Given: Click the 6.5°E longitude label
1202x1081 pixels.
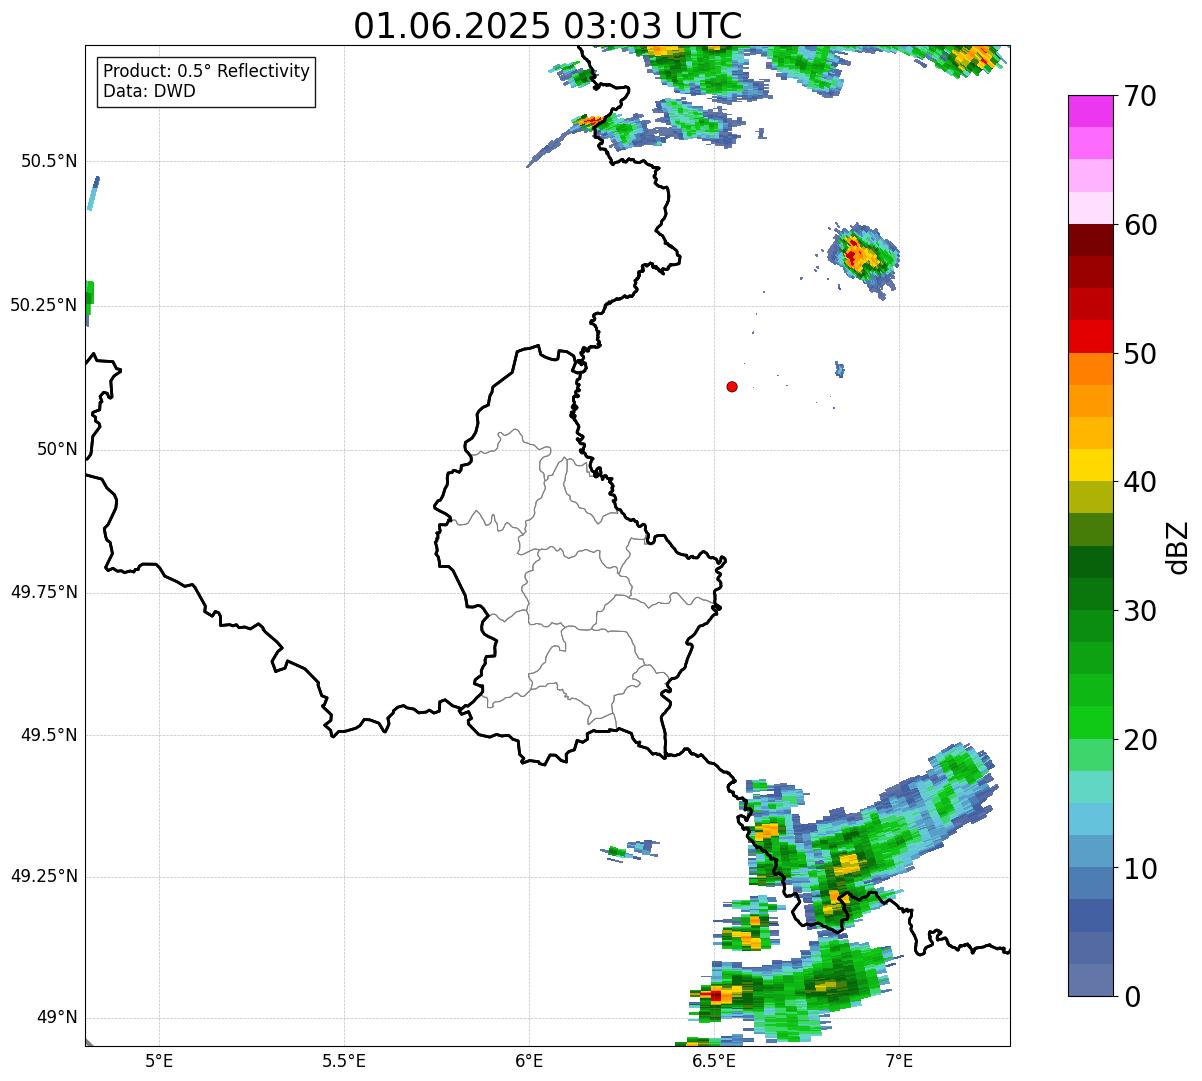Looking at the screenshot, I should (x=714, y=1060).
